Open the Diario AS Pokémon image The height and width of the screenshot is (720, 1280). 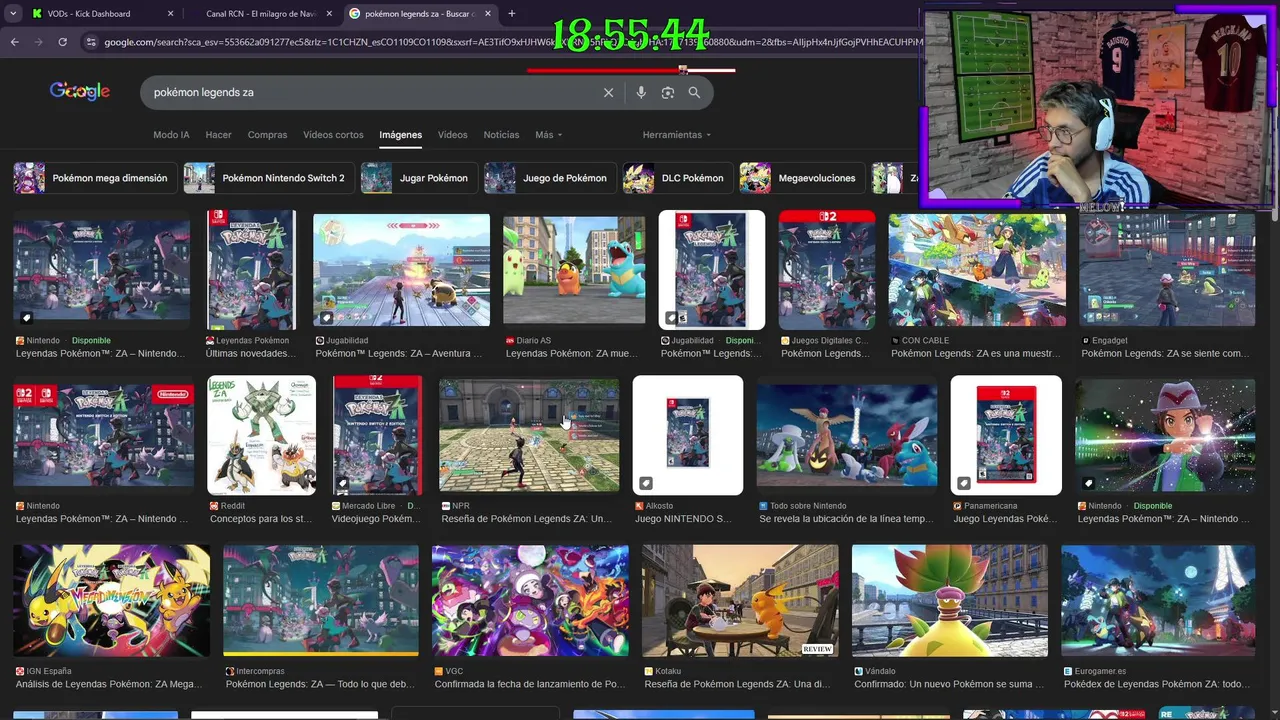point(574,270)
